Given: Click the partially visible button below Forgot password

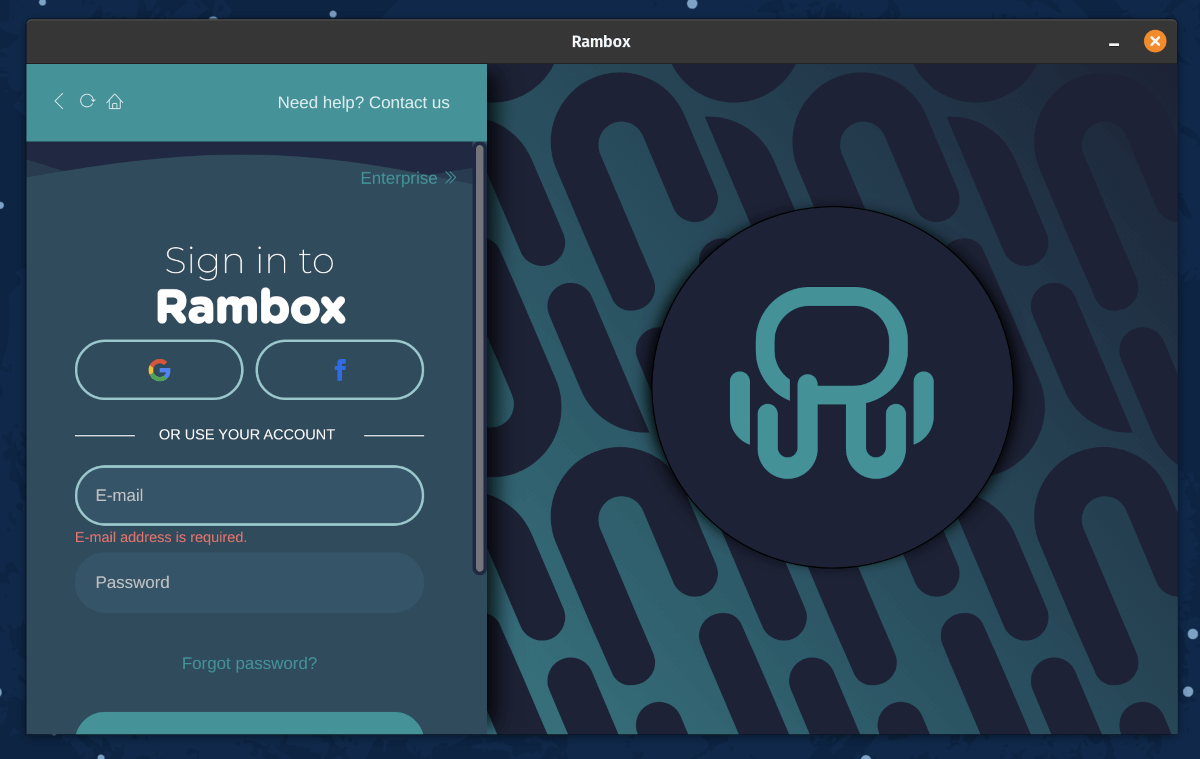Looking at the screenshot, I should pyautogui.click(x=249, y=723).
